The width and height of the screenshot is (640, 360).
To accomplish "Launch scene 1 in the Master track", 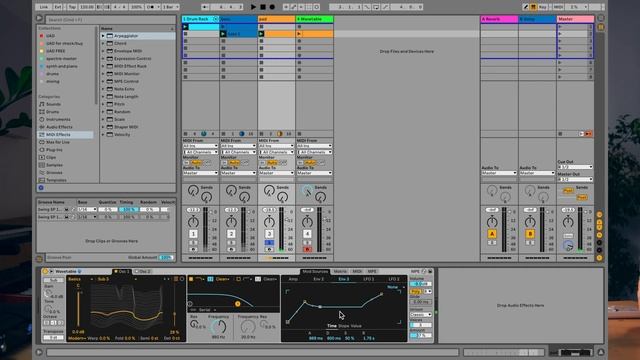I will tap(560, 27).
